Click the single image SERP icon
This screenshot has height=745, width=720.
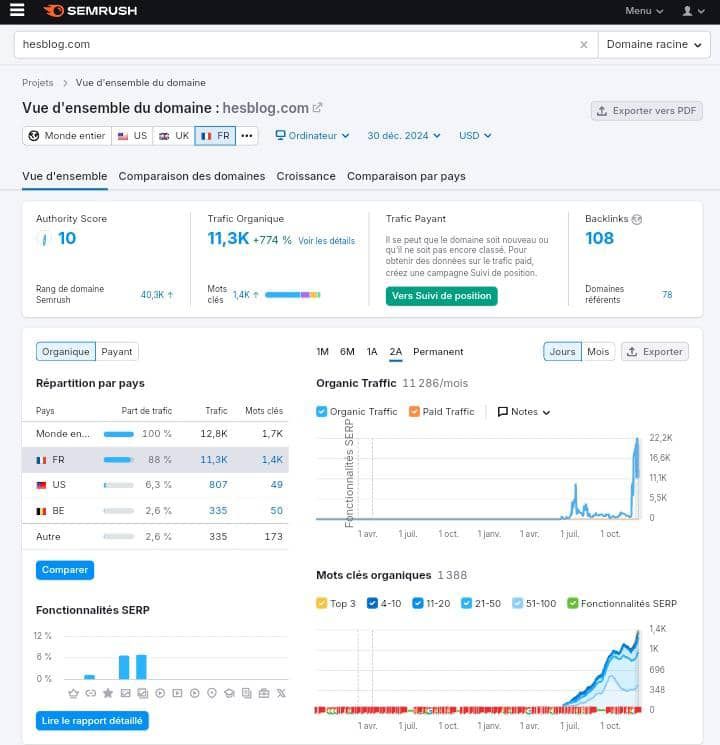125,693
